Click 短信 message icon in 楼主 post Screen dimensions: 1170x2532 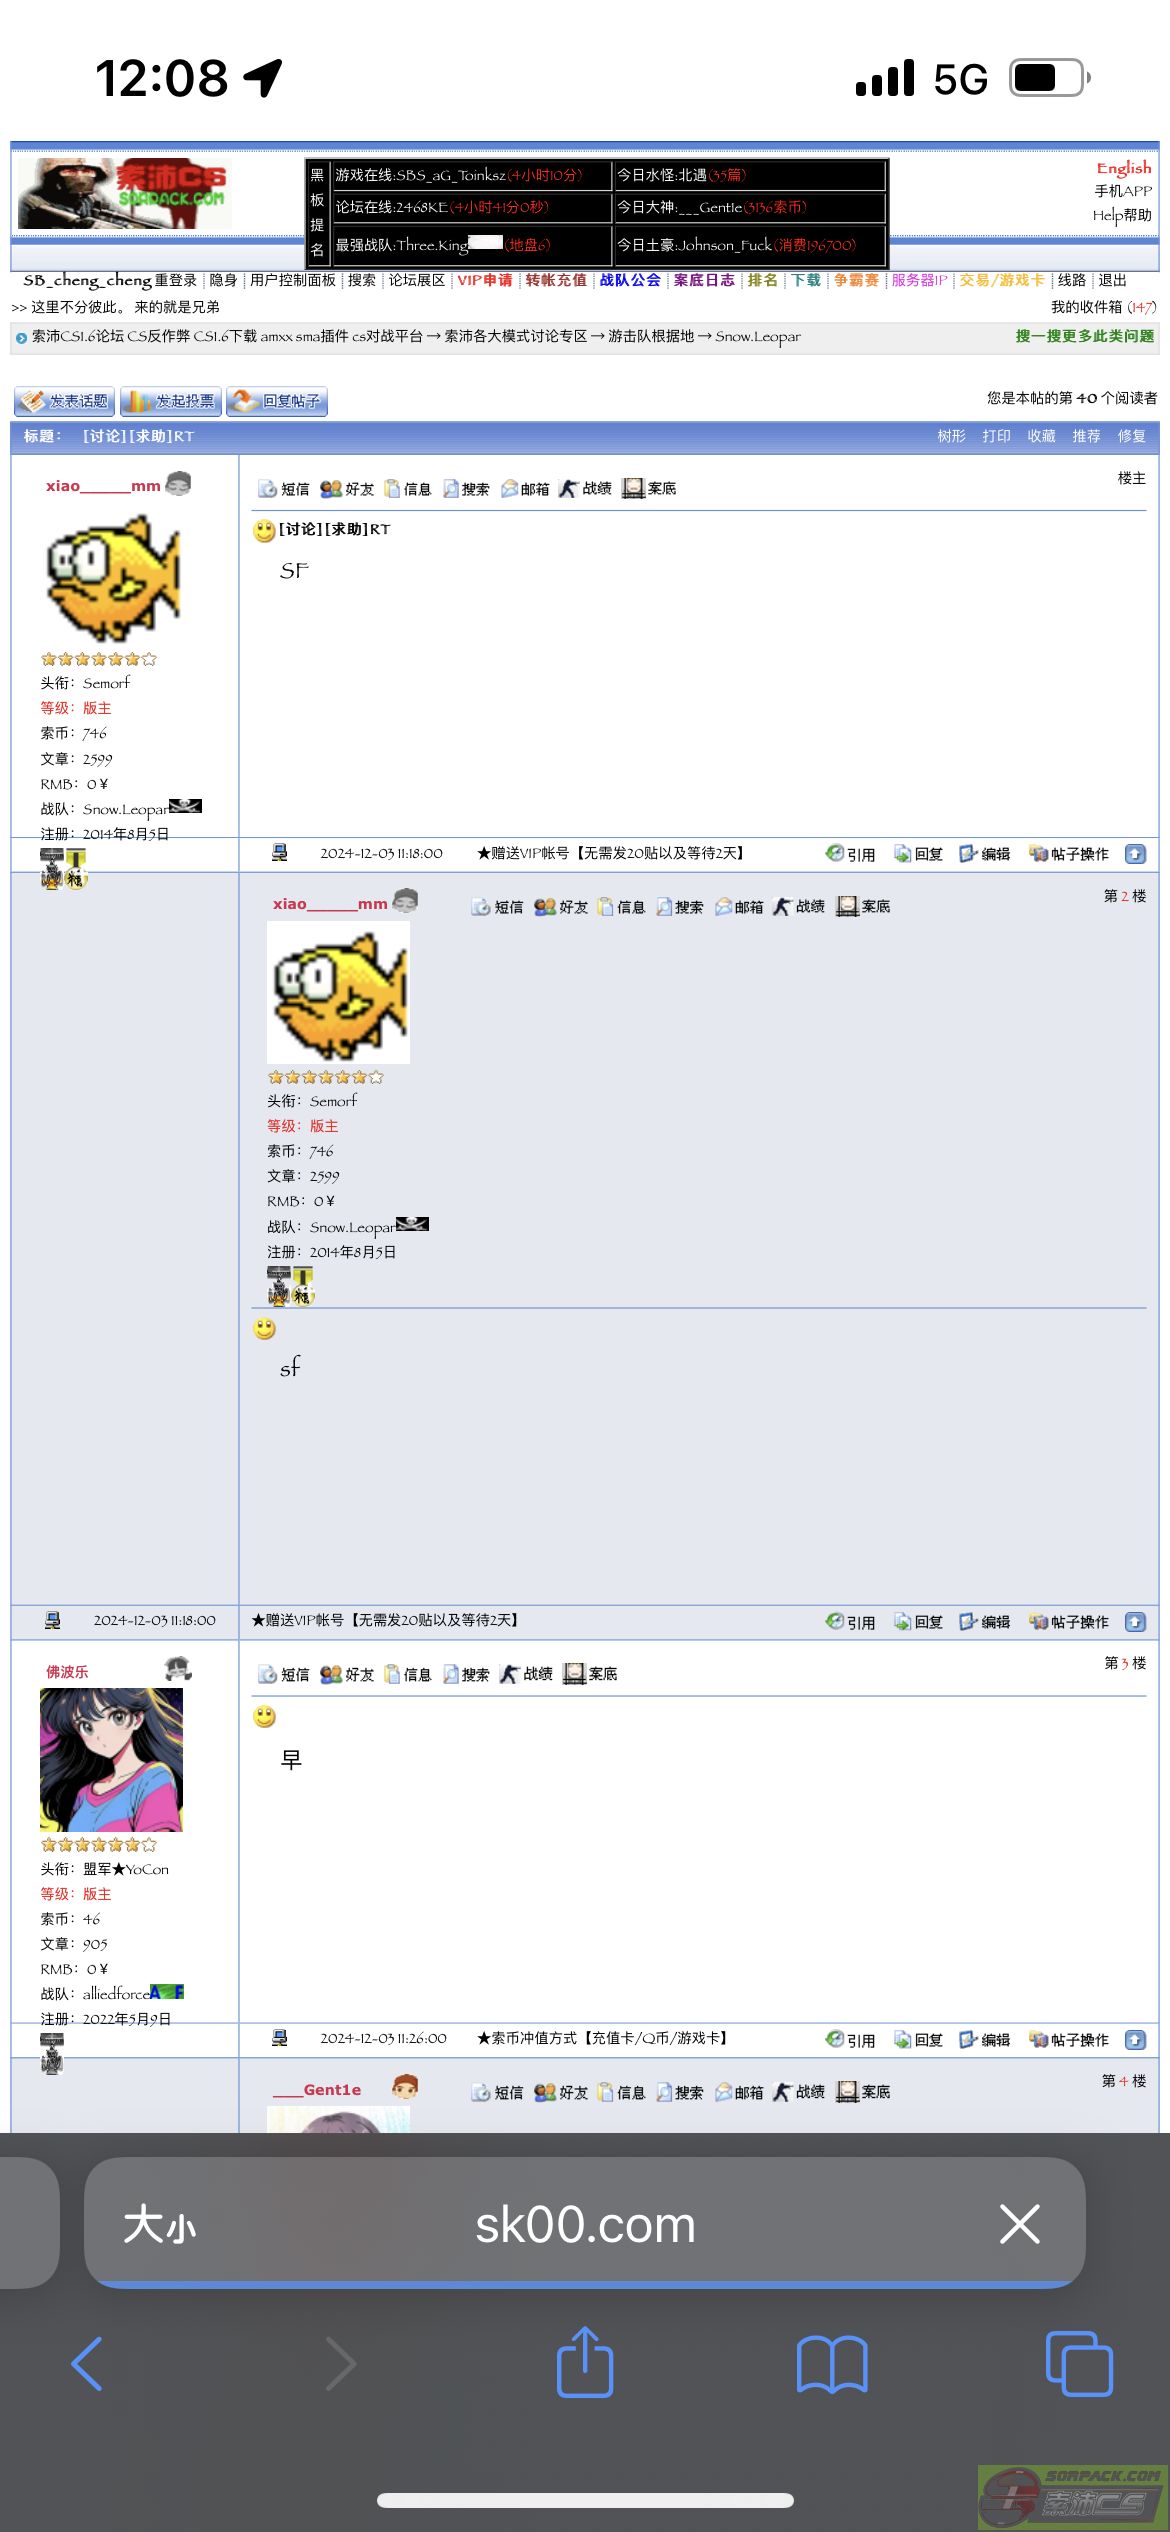(x=283, y=488)
